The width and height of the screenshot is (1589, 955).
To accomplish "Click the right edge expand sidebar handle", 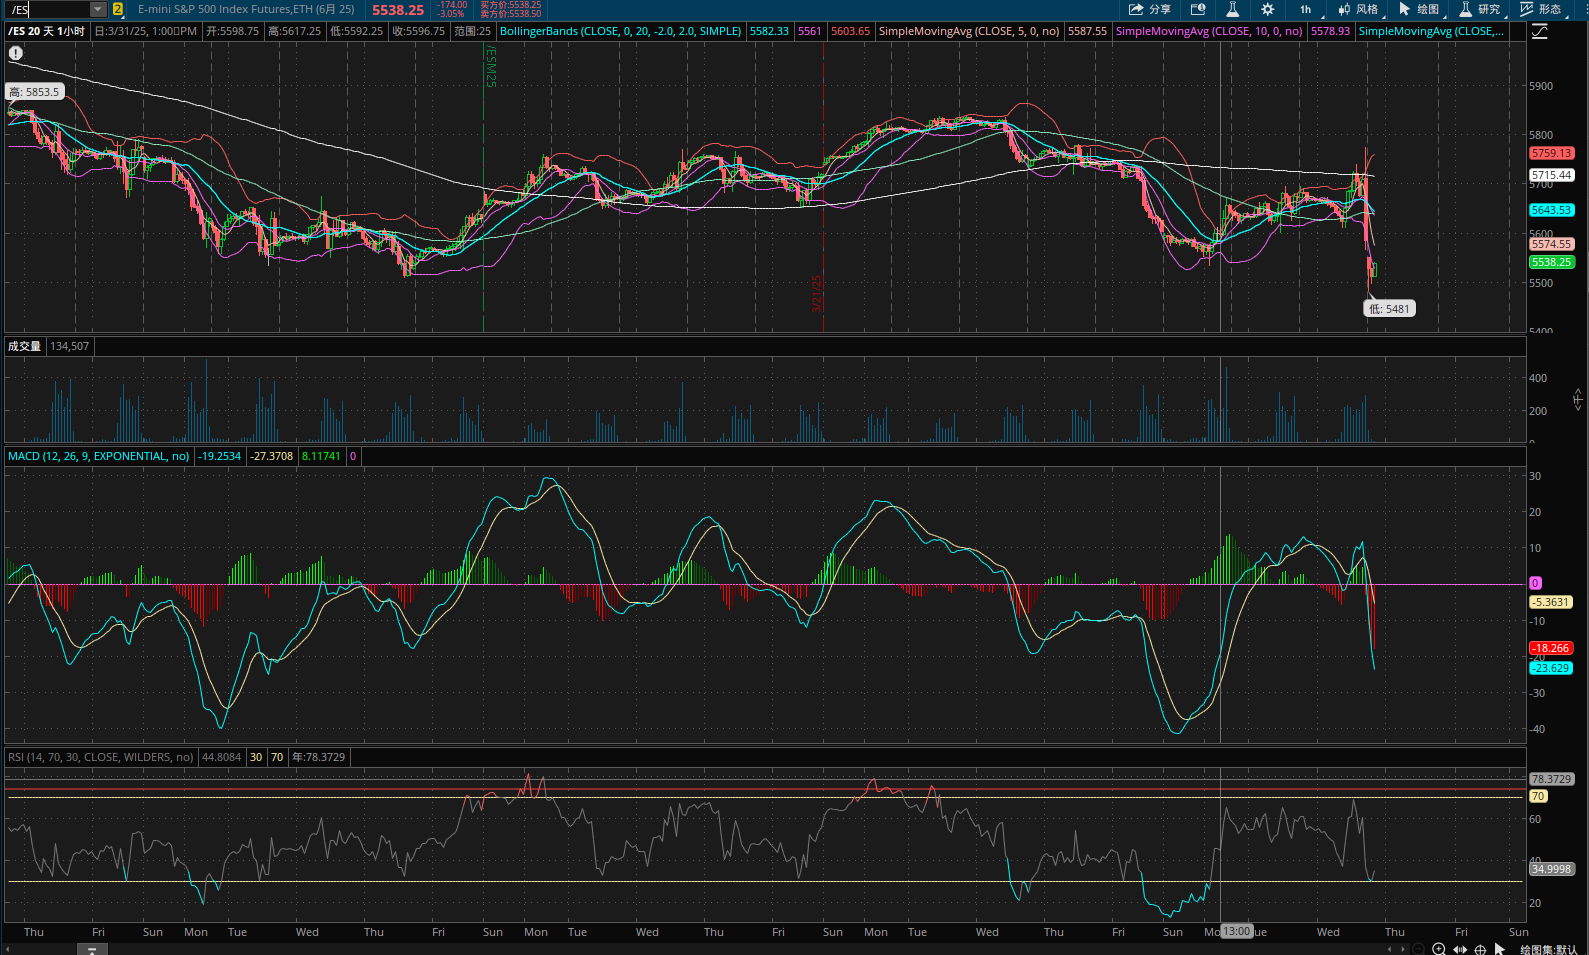I will tap(1577, 400).
